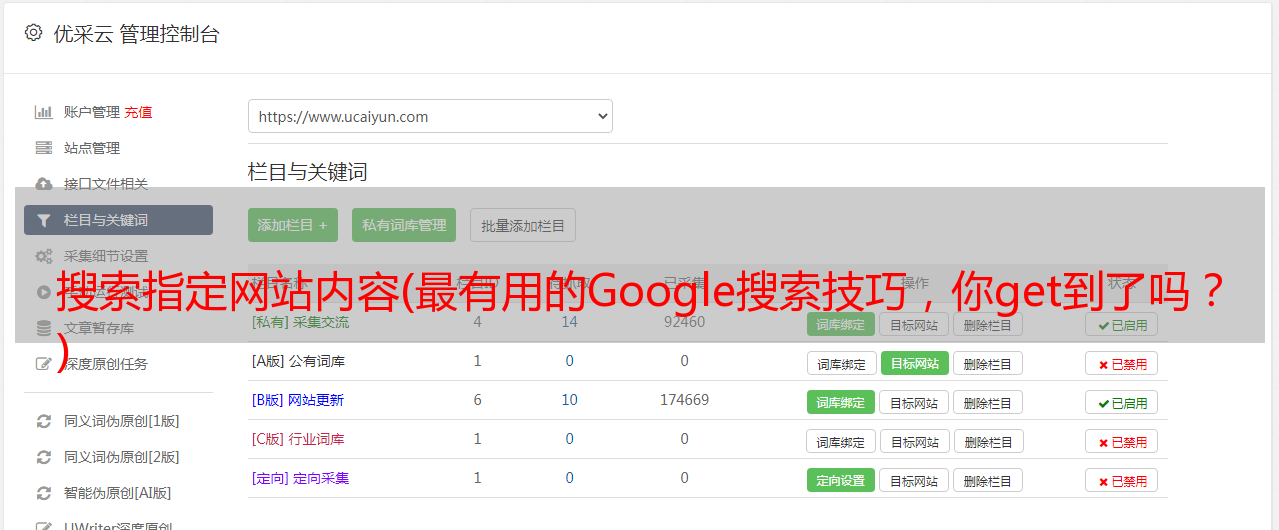Click 删除栏目 in the 公有词库 row

click(x=988, y=363)
